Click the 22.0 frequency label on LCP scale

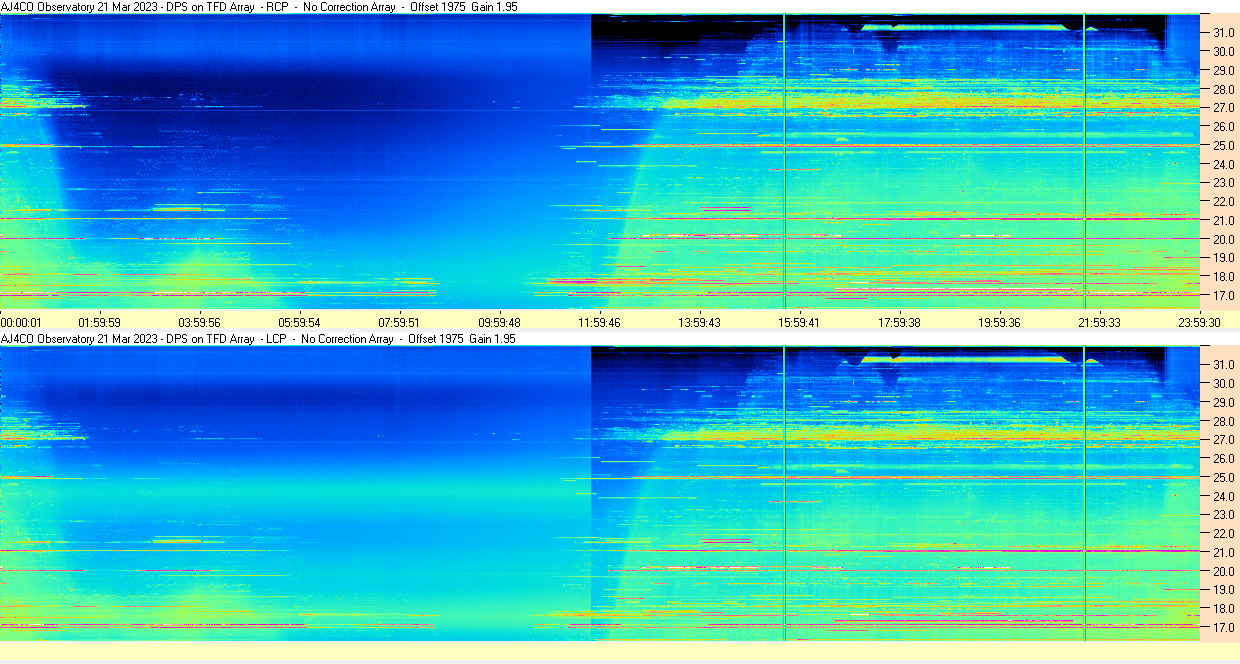point(1224,534)
